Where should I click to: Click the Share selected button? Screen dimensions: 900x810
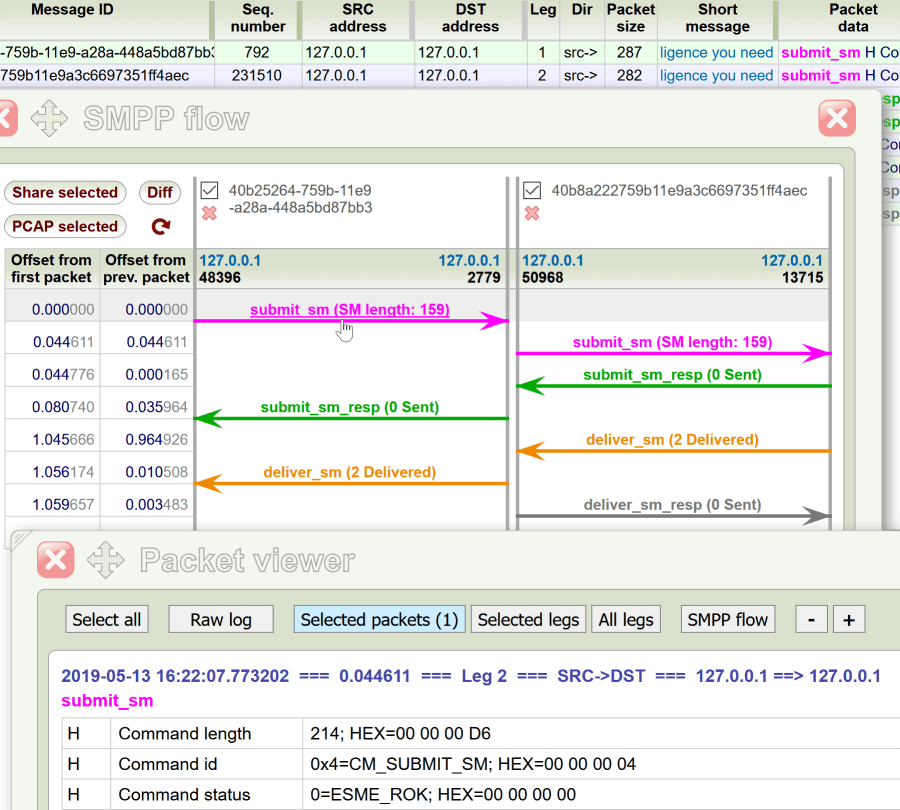pyautogui.click(x=65, y=192)
